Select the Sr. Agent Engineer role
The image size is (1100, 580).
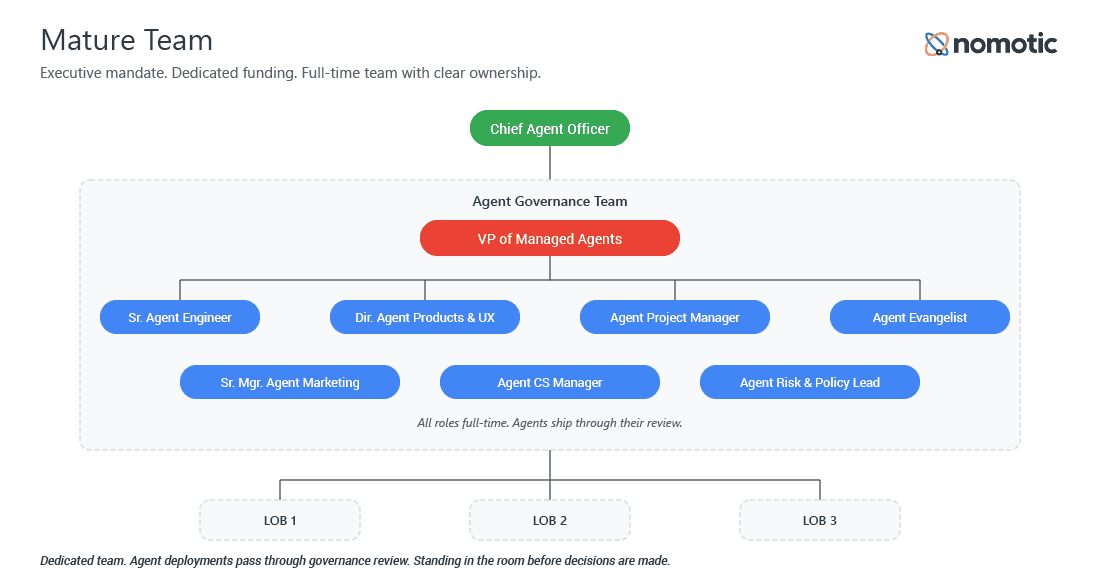180,318
